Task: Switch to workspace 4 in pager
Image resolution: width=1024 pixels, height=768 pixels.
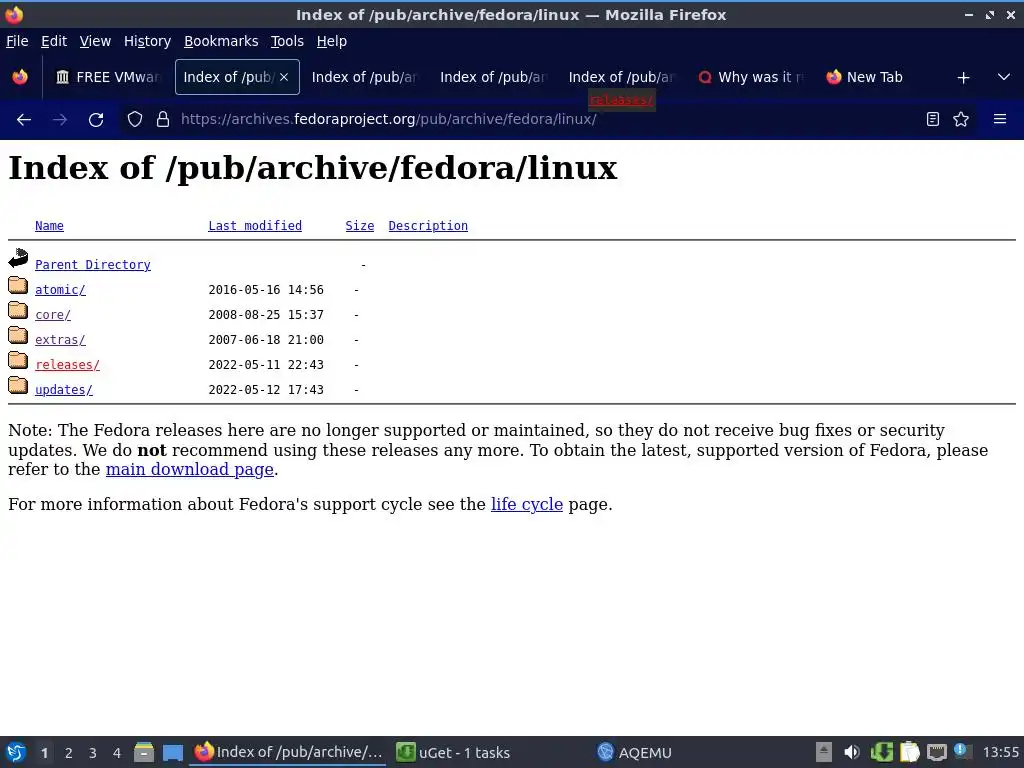Action: click(117, 753)
